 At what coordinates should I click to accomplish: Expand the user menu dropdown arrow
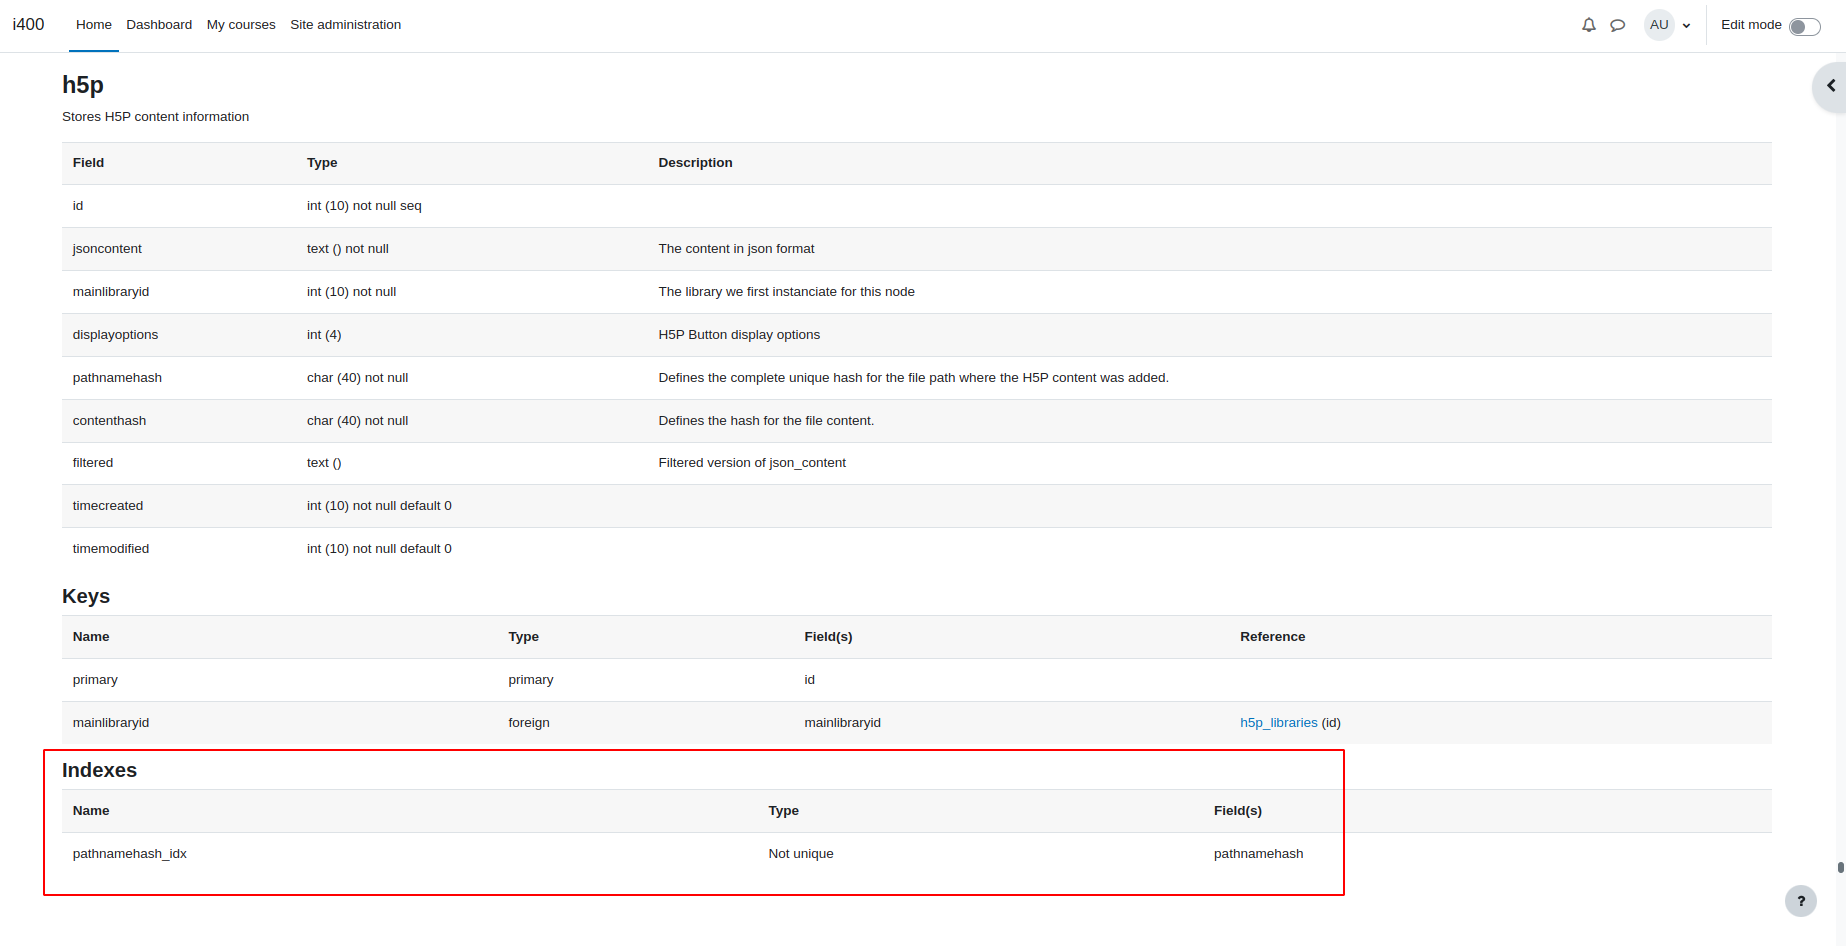point(1687,26)
